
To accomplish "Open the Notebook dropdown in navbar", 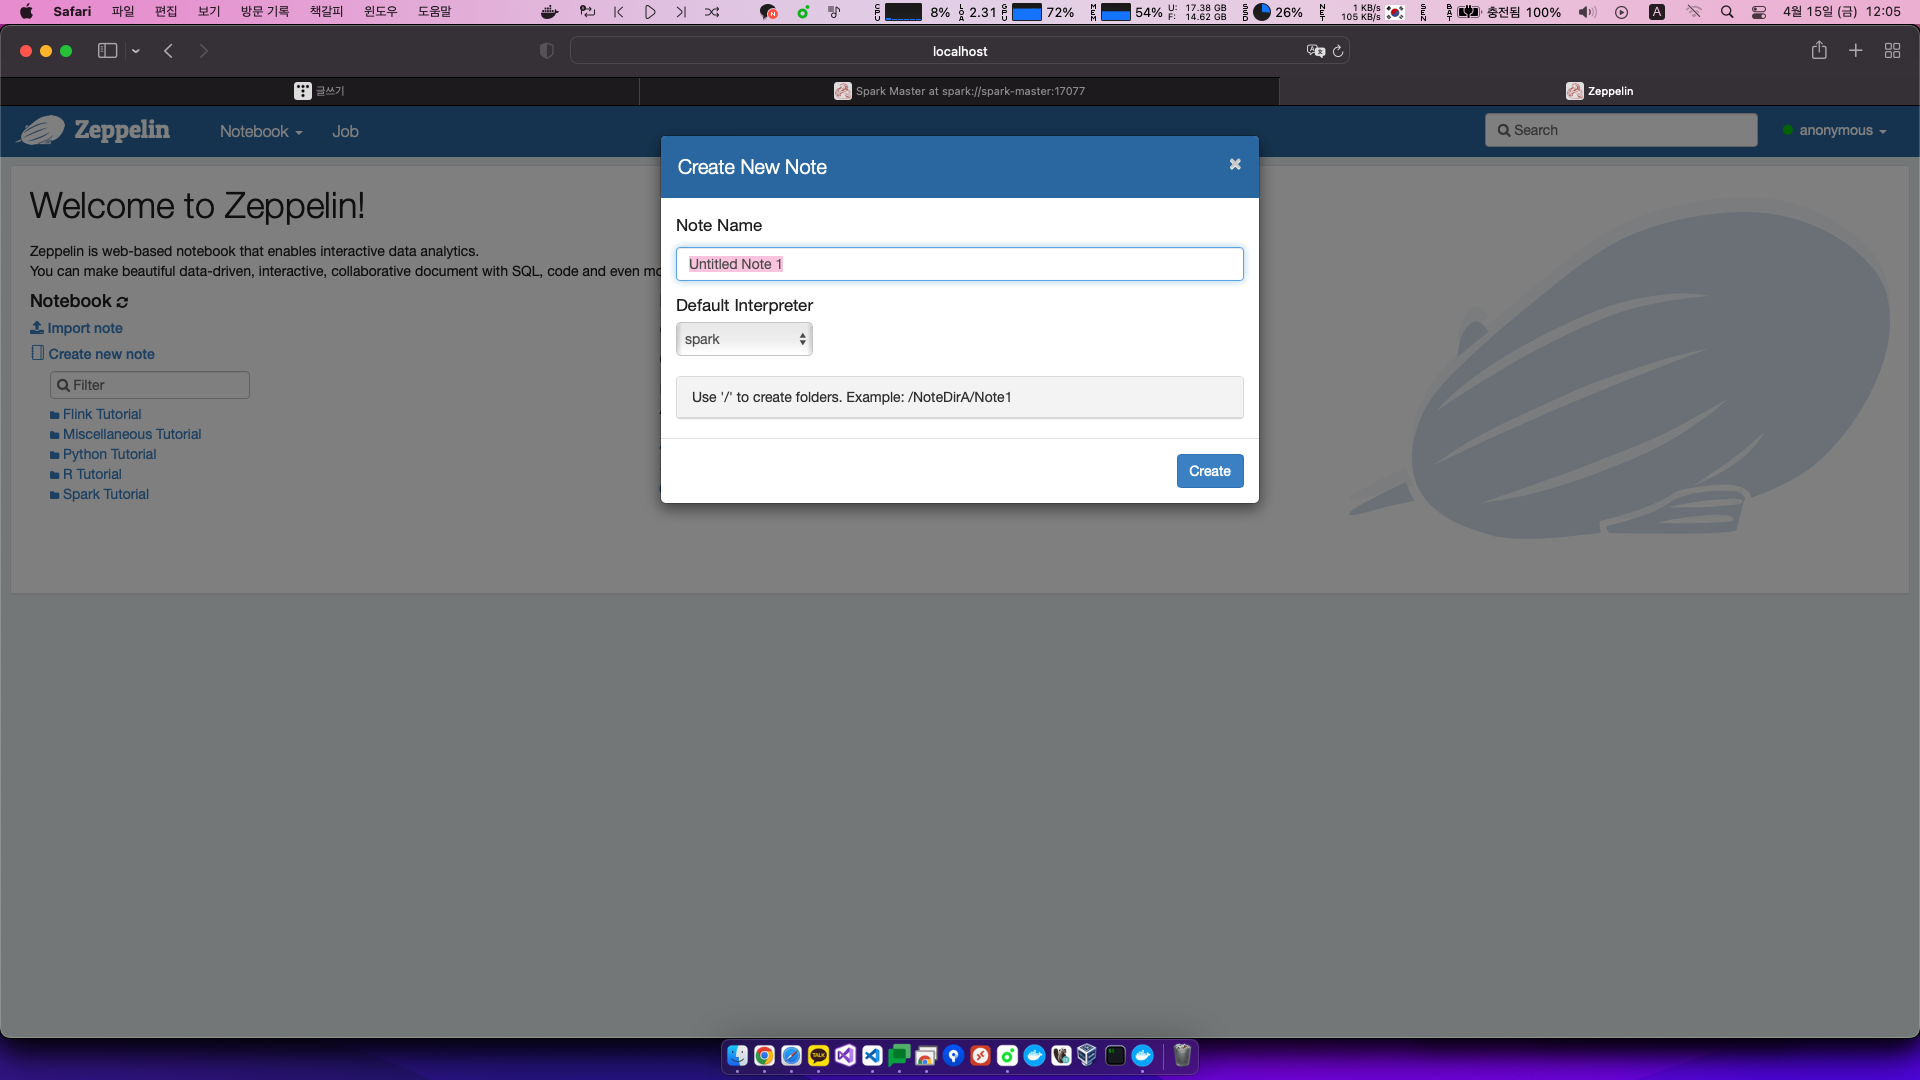I will point(261,131).
